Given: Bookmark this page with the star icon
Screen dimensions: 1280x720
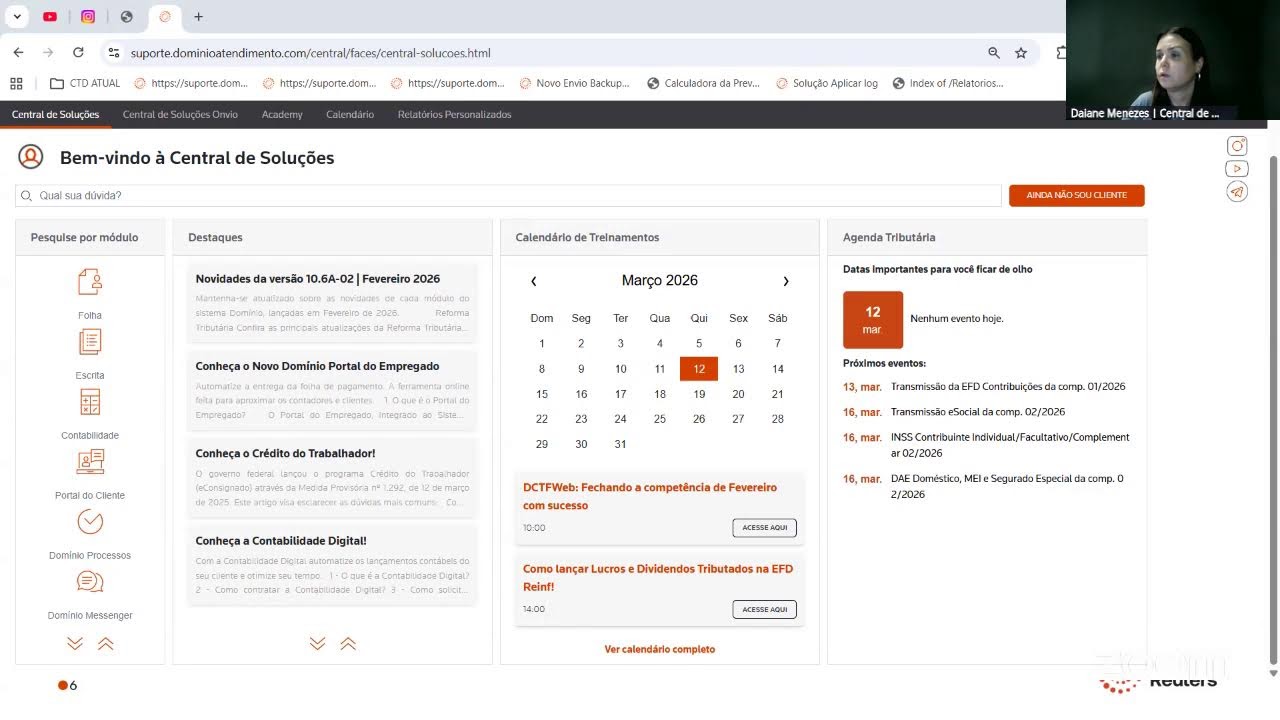Looking at the screenshot, I should pyautogui.click(x=1021, y=53).
